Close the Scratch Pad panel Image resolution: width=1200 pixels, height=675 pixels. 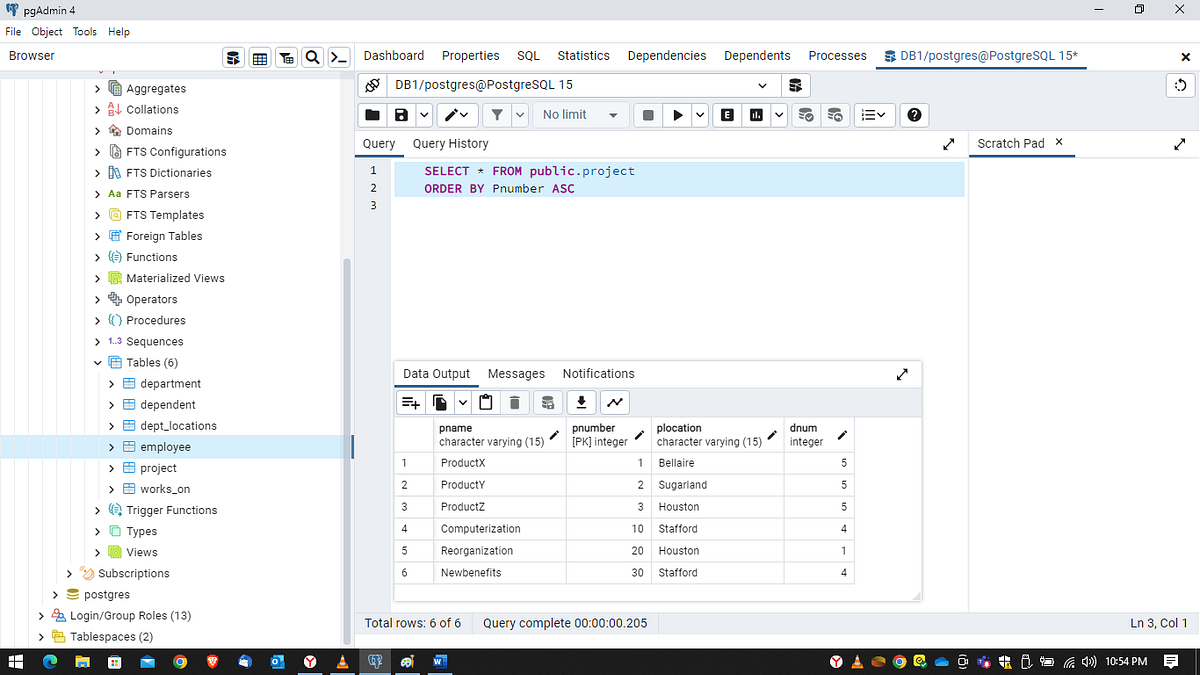click(1059, 143)
